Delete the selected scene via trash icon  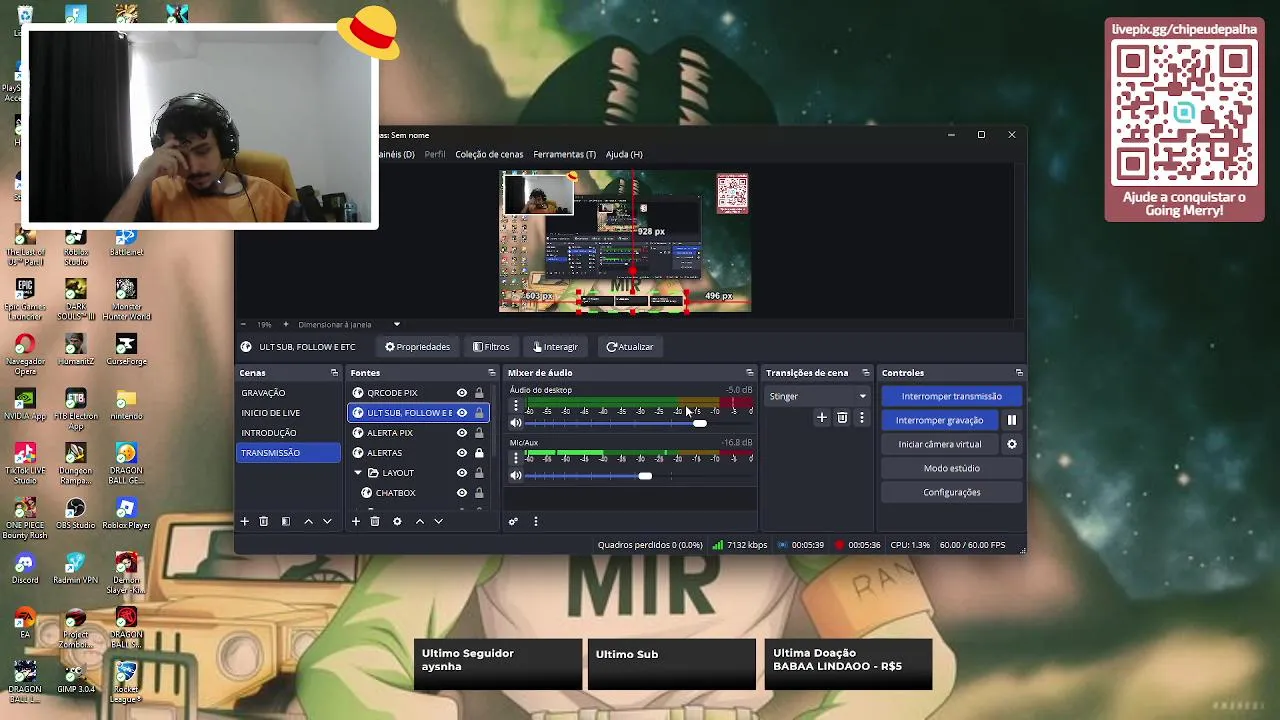(264, 521)
